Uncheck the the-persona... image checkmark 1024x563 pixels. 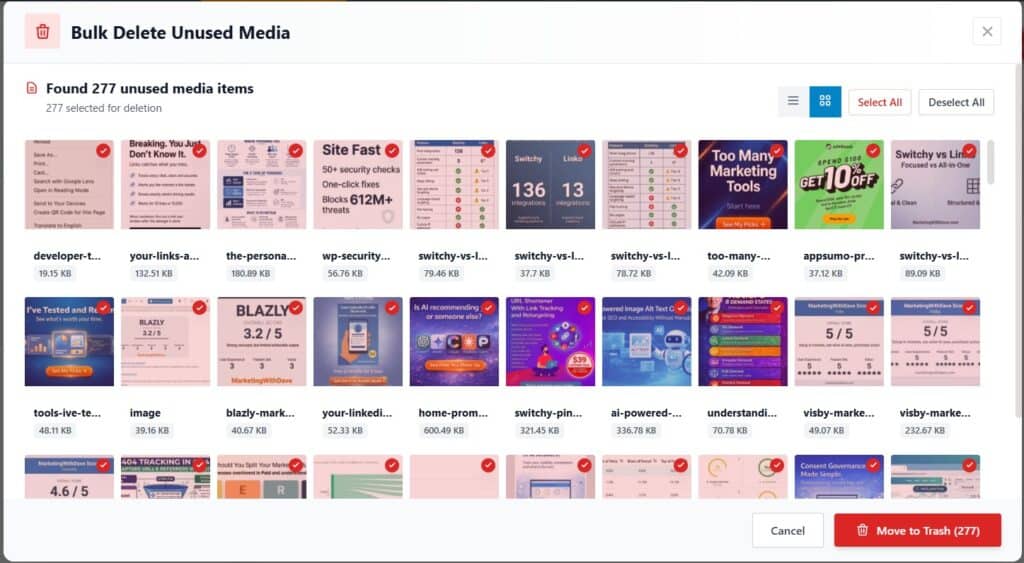pos(296,150)
